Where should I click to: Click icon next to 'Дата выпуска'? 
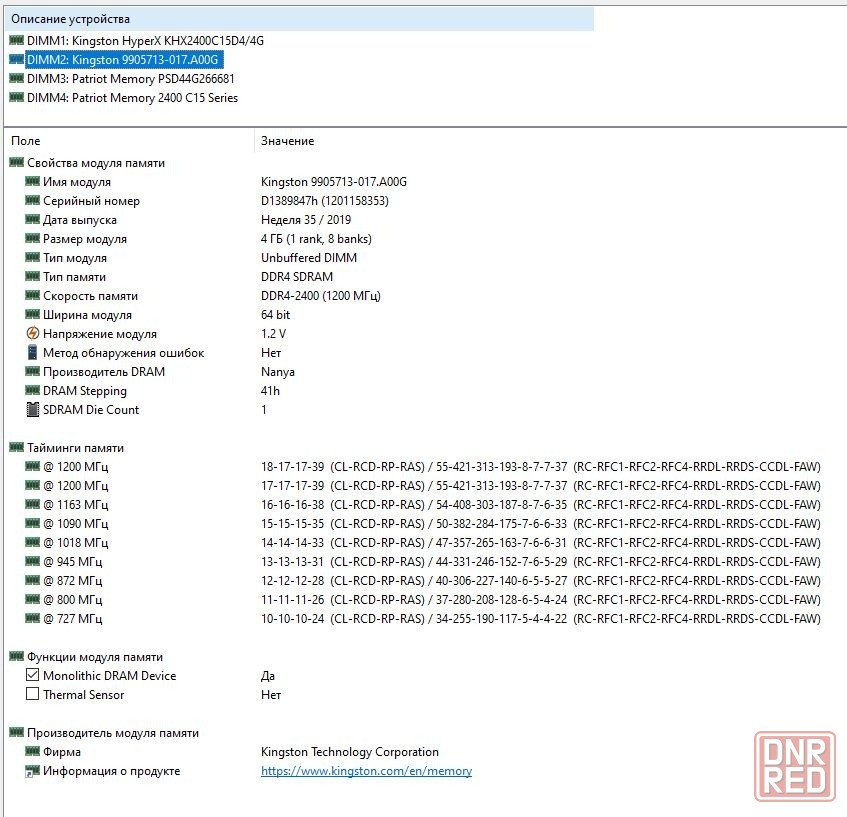point(32,219)
